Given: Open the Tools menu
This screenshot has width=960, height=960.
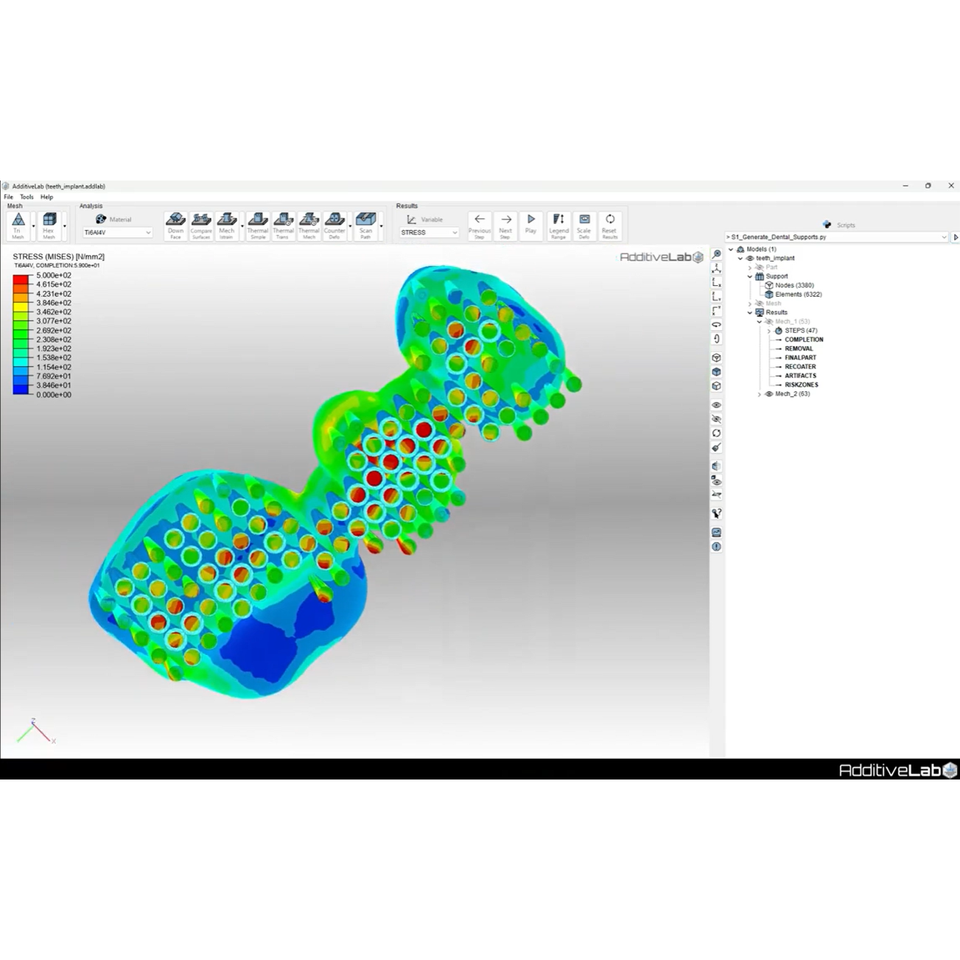Looking at the screenshot, I should (27, 197).
